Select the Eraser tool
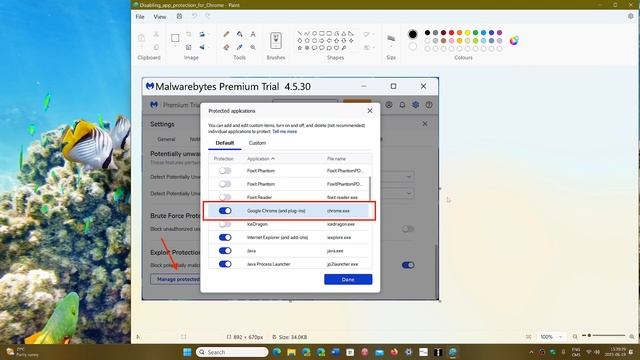Viewport: 640px width, 360px height. pos(226,47)
